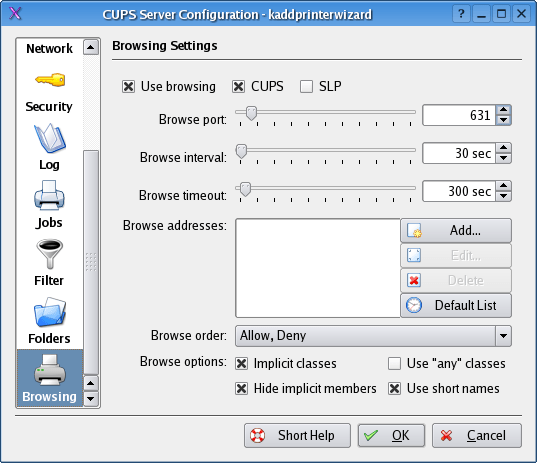This screenshot has width=537, height=463.
Task: Open the Security section key icon
Action: [50, 80]
